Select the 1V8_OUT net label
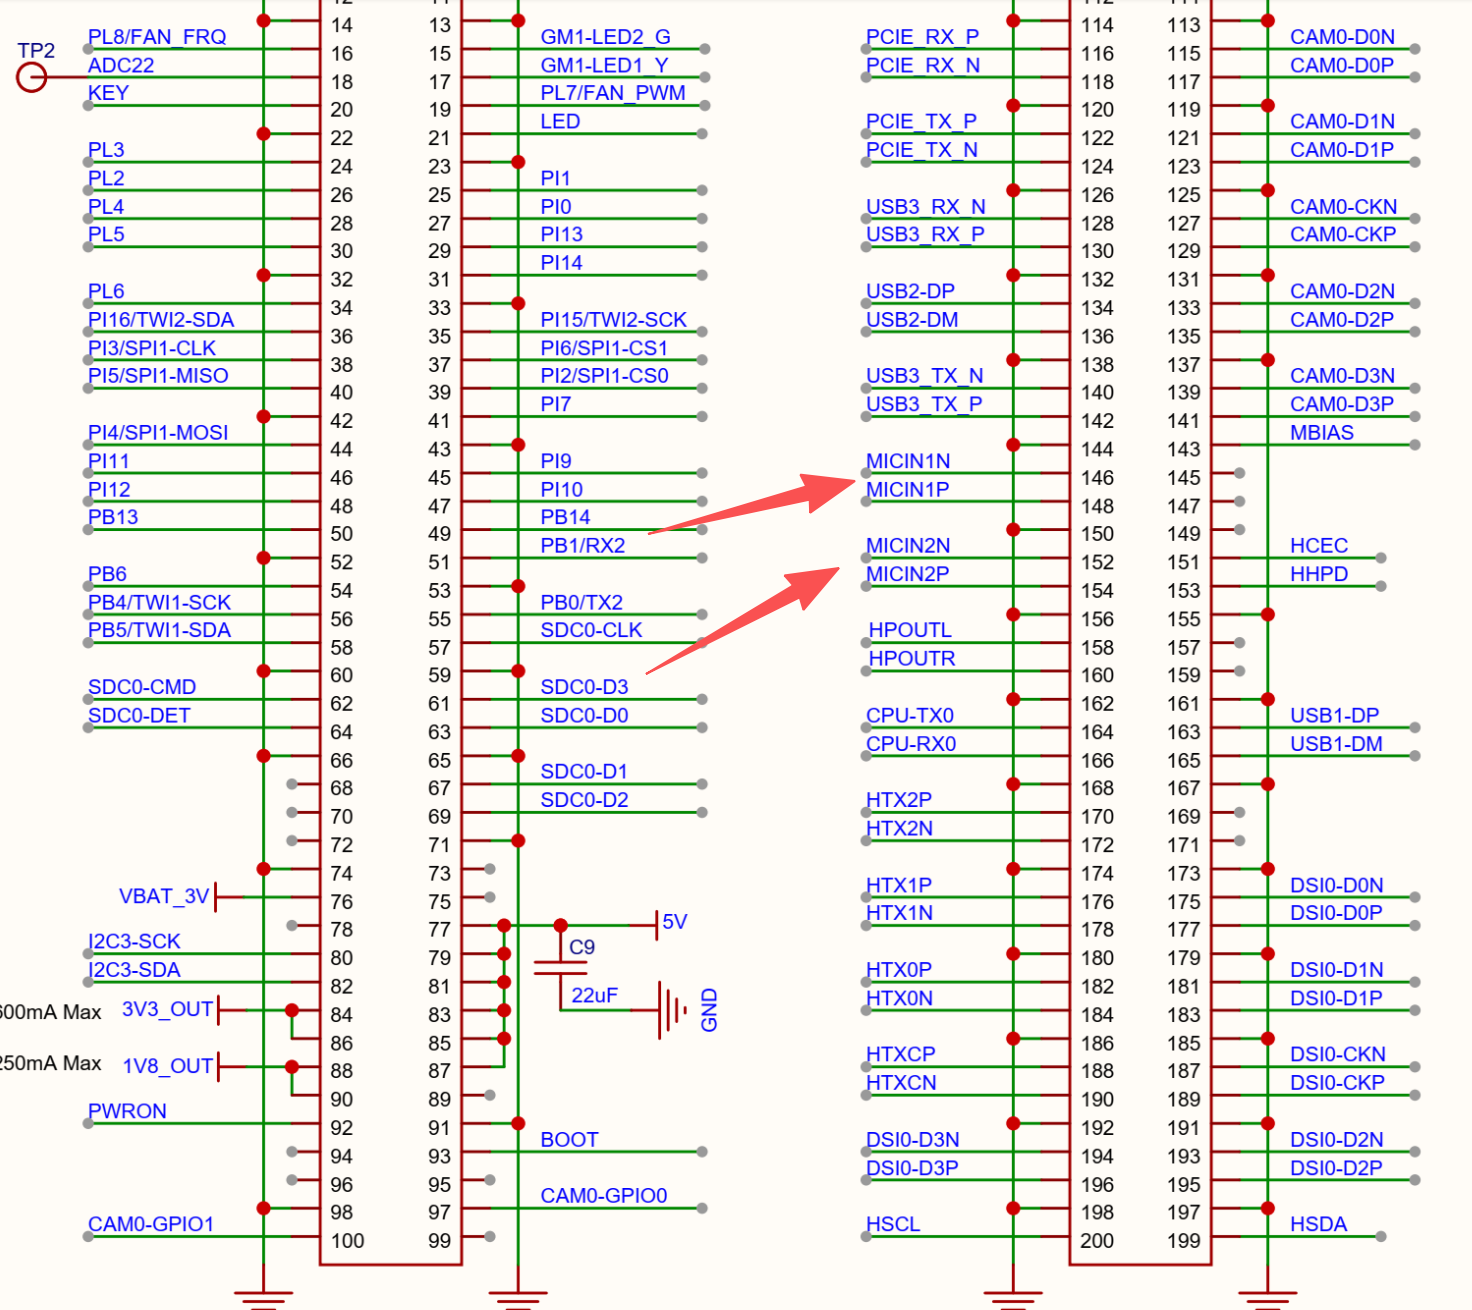Image resolution: width=1472 pixels, height=1310 pixels. pyautogui.click(x=167, y=1066)
